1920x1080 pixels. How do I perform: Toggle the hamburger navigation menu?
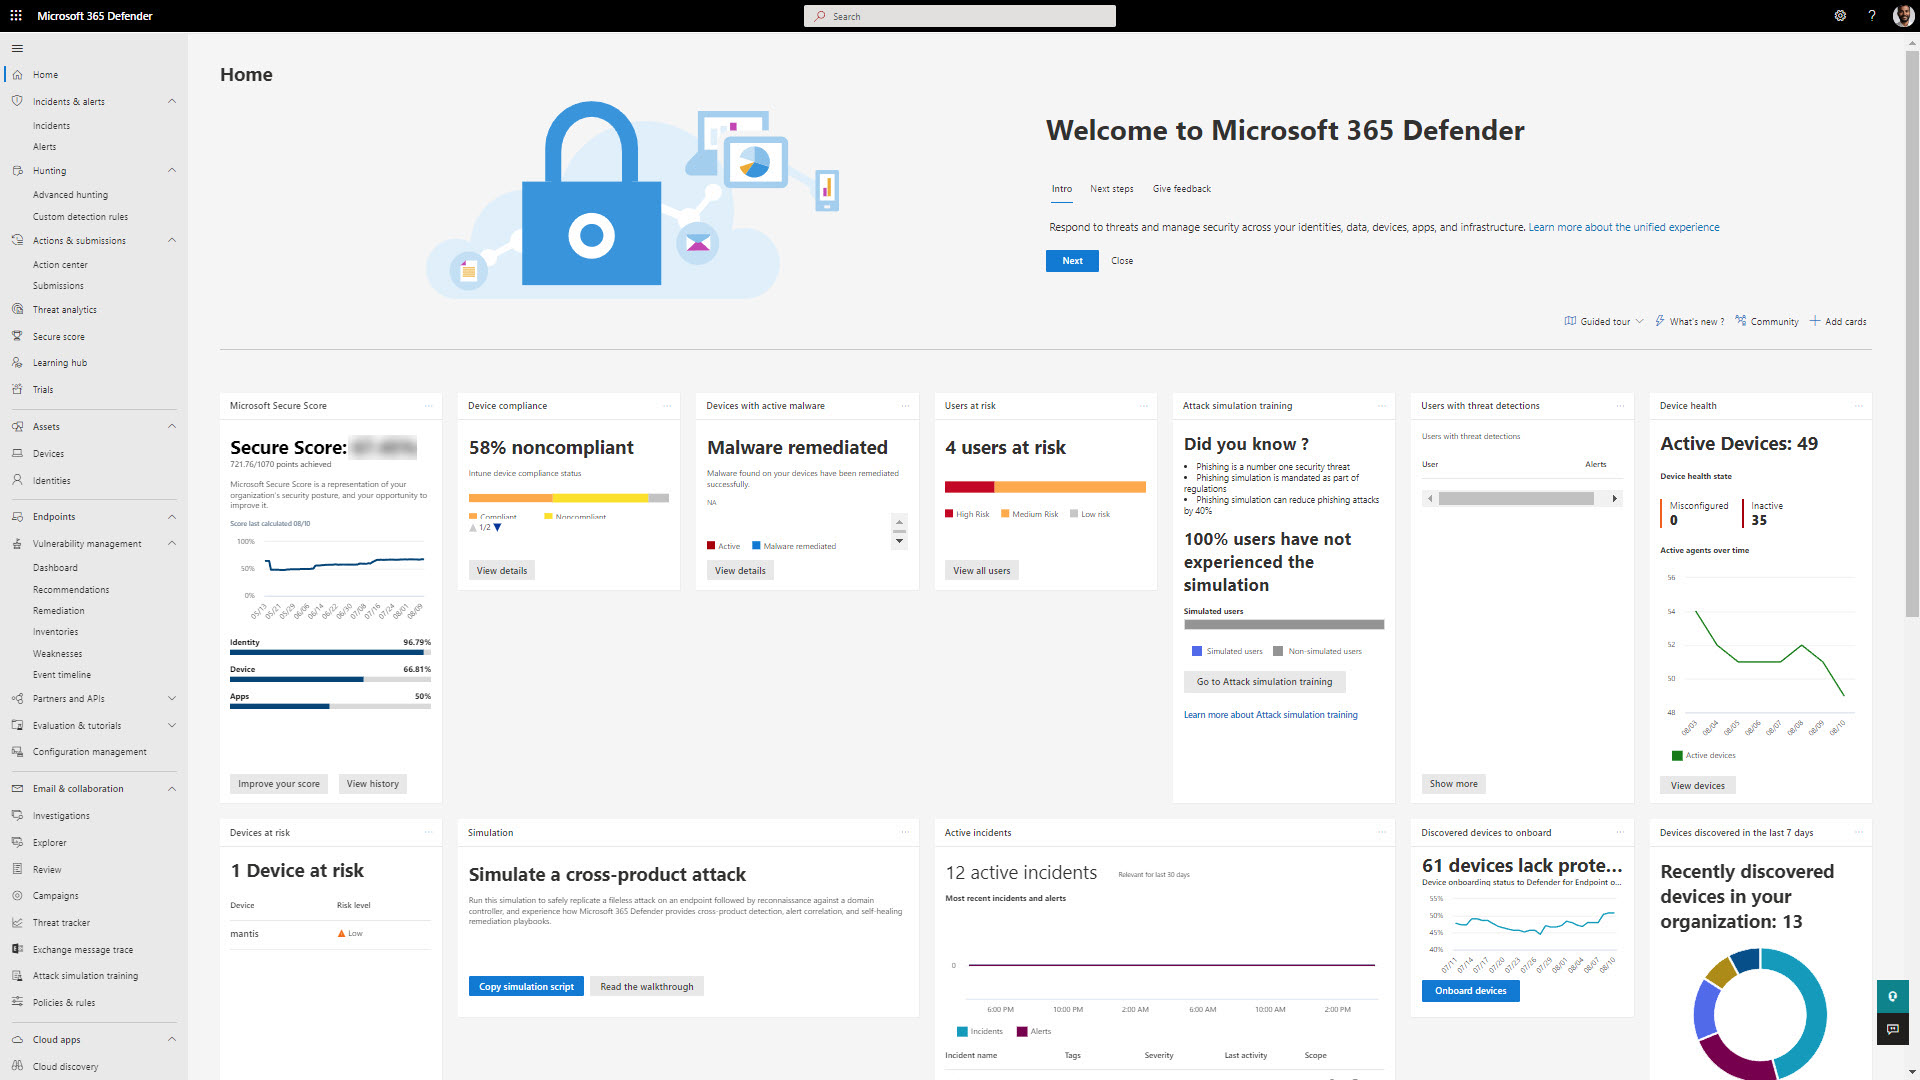click(x=17, y=48)
